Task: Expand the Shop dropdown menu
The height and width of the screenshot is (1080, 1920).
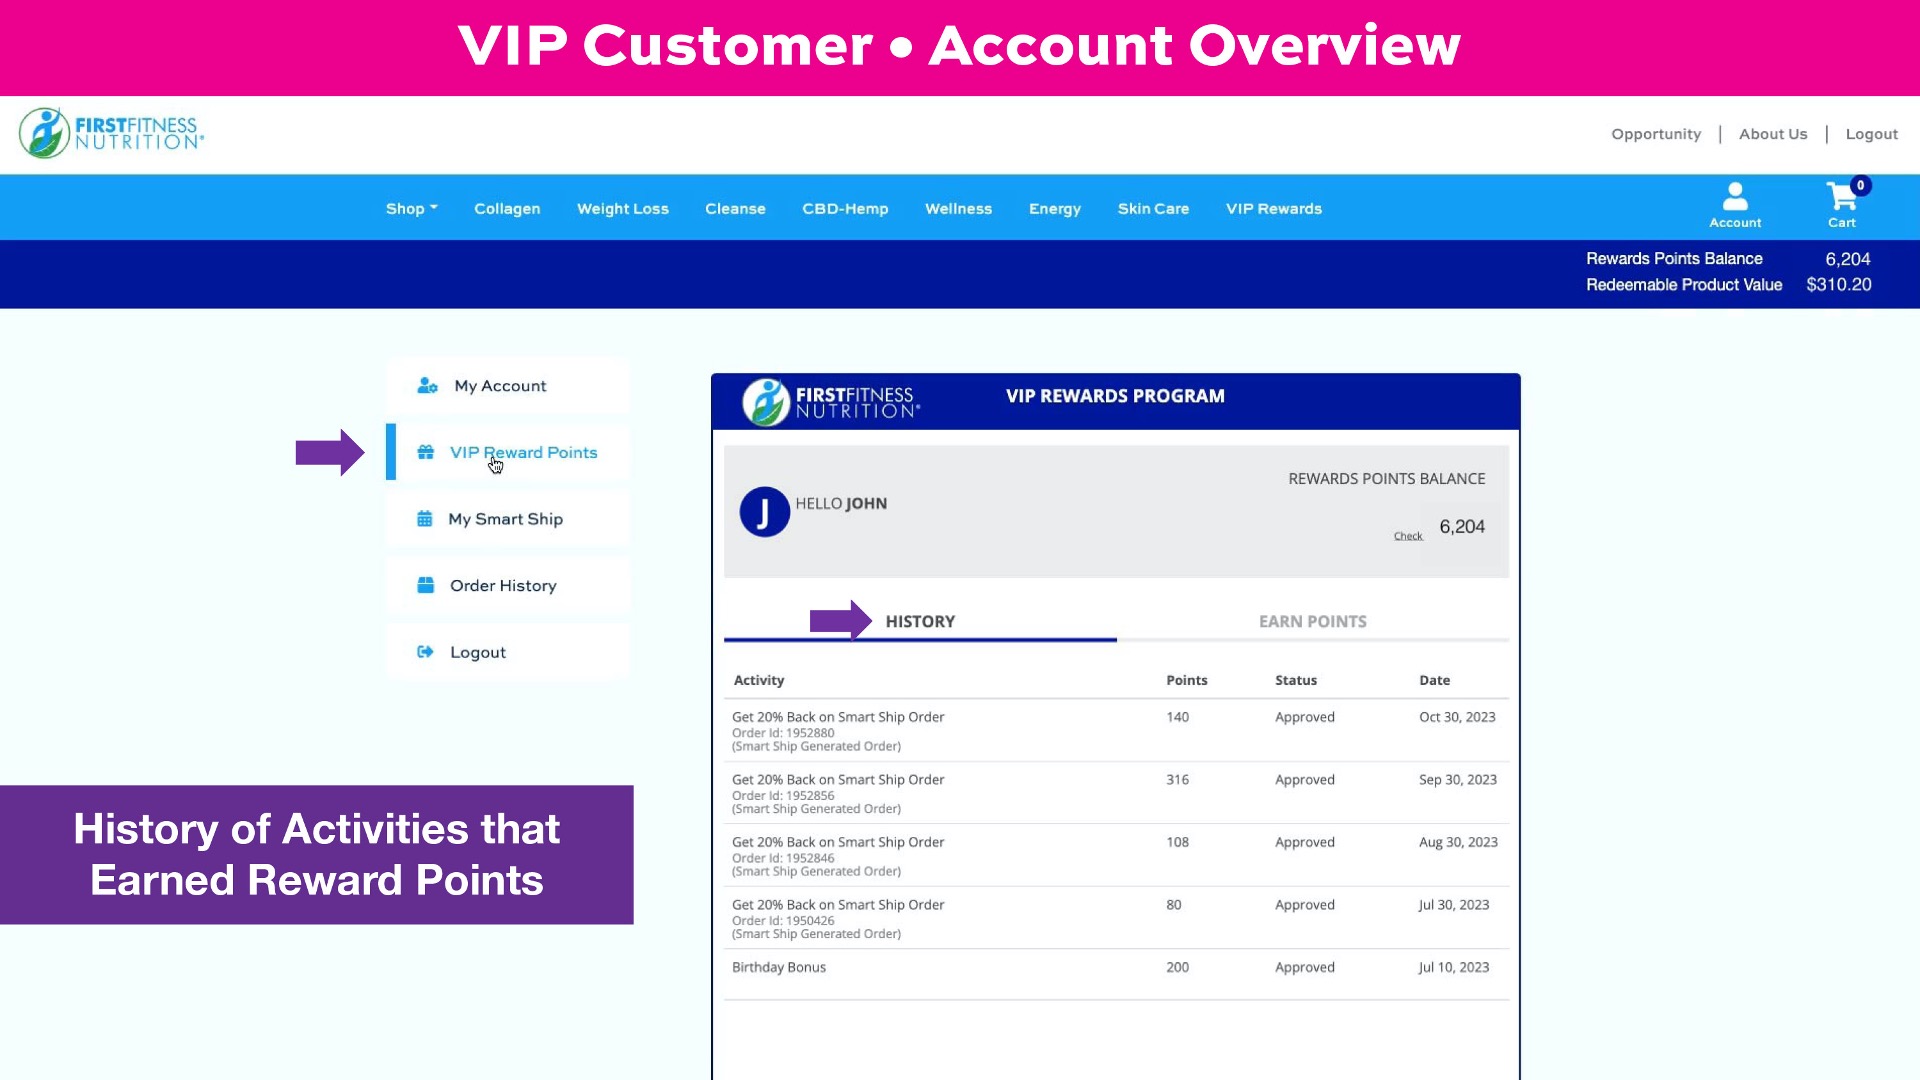Action: [412, 208]
